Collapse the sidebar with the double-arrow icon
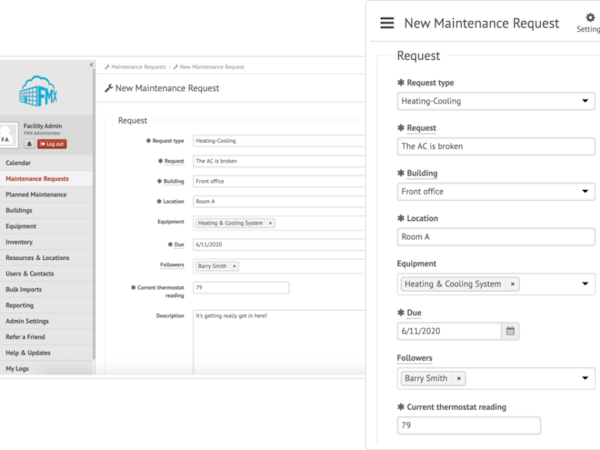Viewport: 600px width, 450px height. [x=92, y=65]
